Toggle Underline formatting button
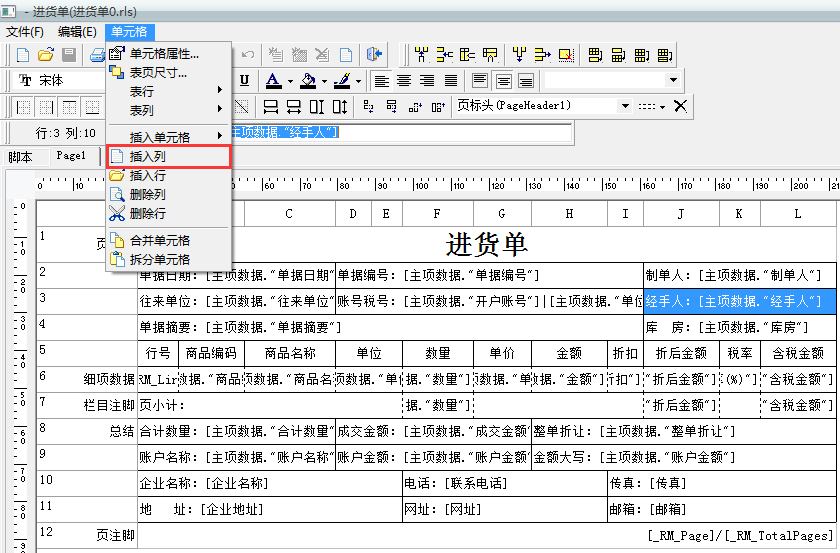Screen dimensions: 840x553 point(244,80)
